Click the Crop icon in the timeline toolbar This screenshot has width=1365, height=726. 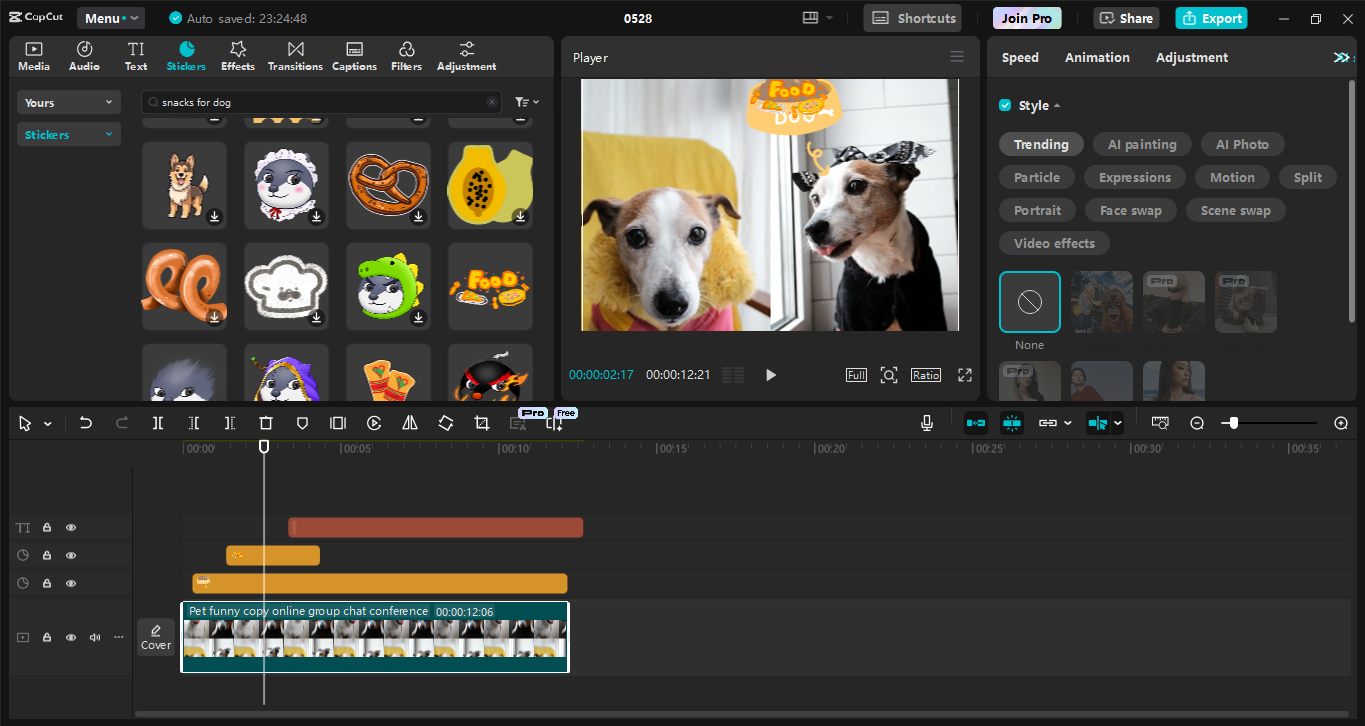click(x=481, y=422)
